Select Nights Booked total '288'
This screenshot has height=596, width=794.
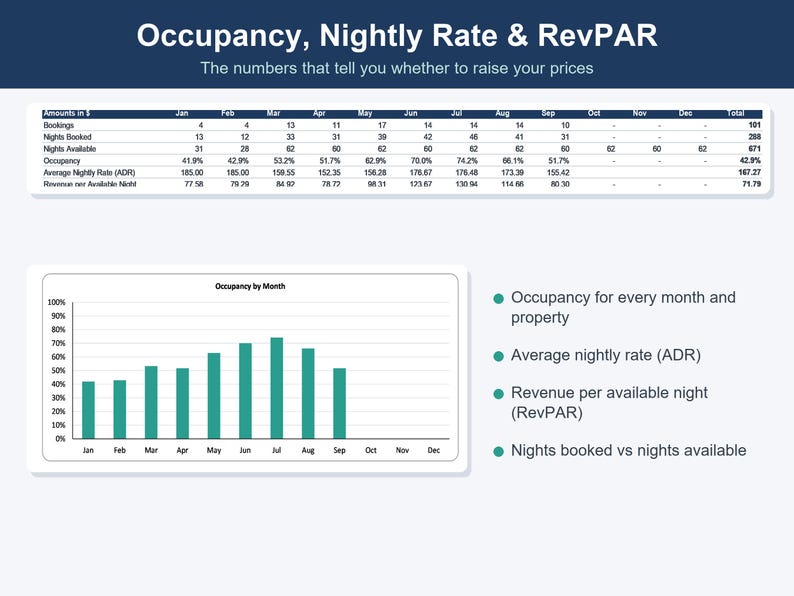(x=755, y=137)
